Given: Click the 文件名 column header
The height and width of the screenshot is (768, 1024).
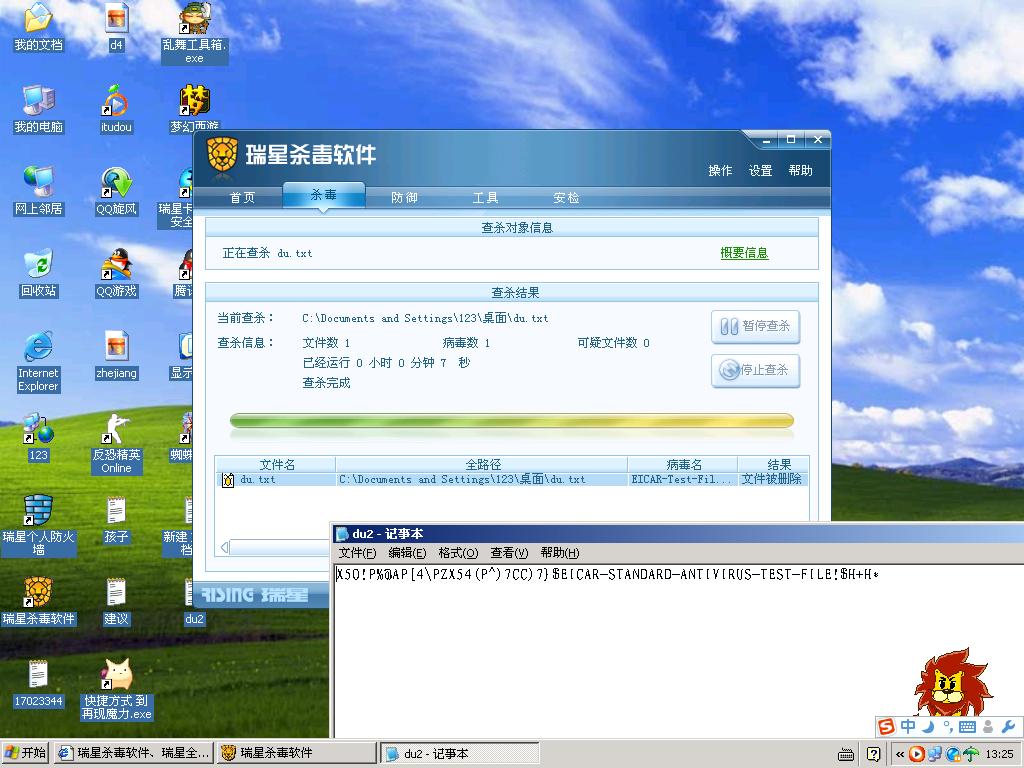Looking at the screenshot, I should [276, 464].
